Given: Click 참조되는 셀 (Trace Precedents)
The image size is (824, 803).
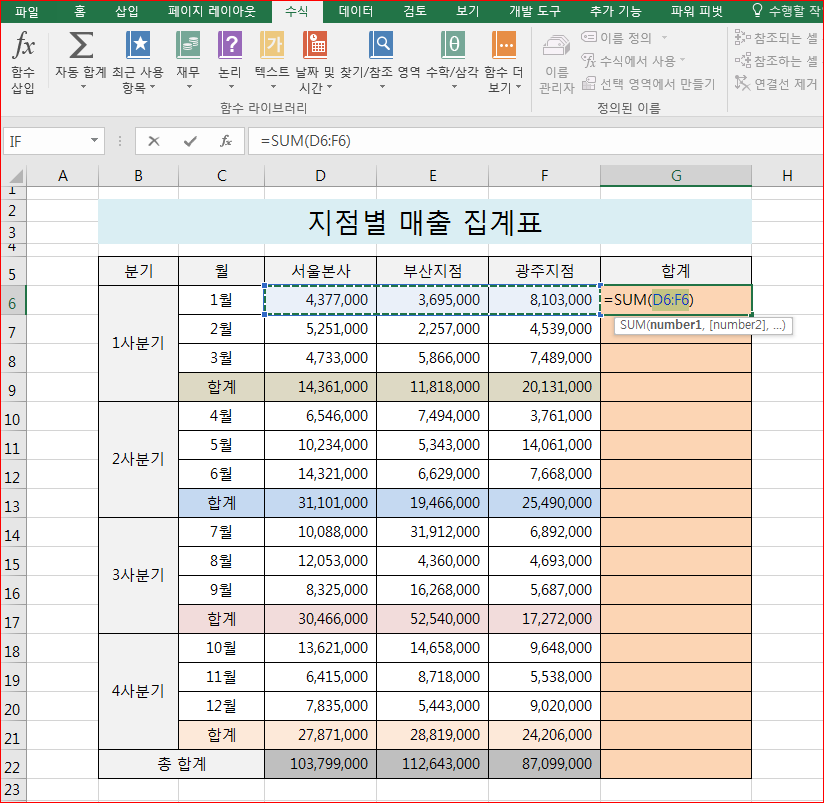Looking at the screenshot, I should [x=776, y=37].
